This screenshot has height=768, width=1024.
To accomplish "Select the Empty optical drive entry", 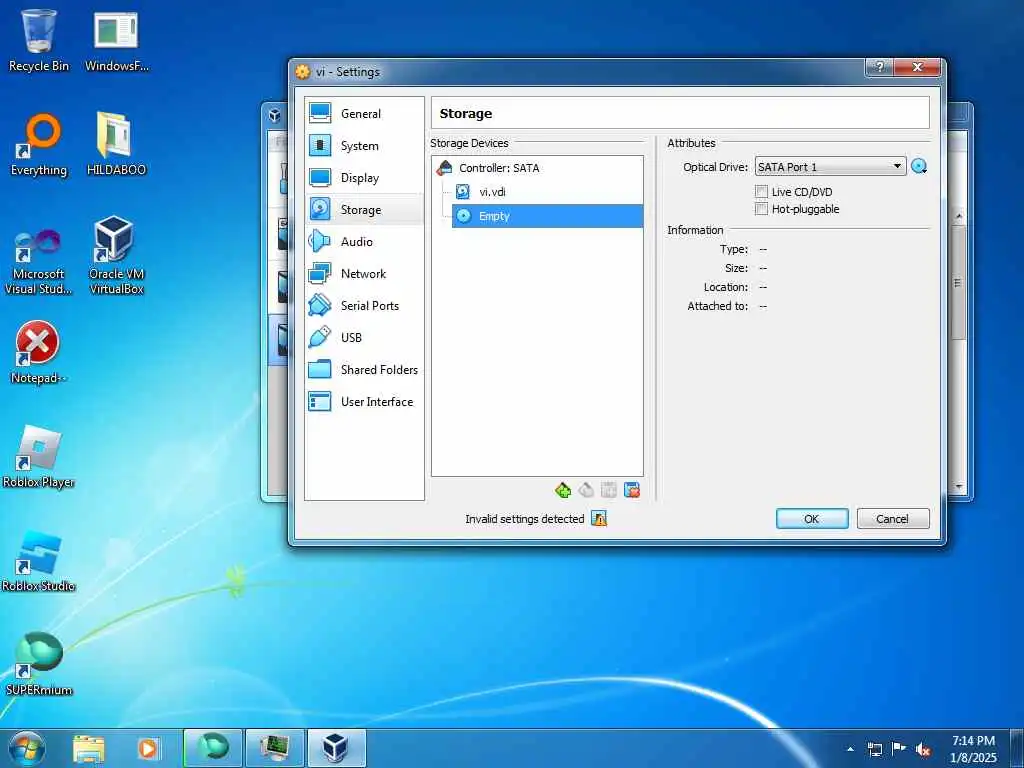I will pos(547,216).
